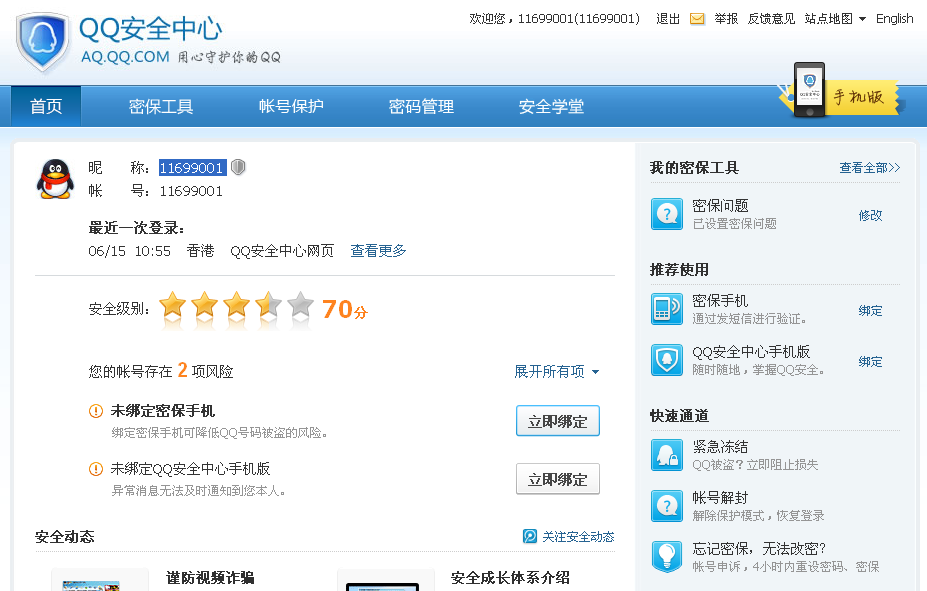Click 退出 to log out

[x=668, y=19]
